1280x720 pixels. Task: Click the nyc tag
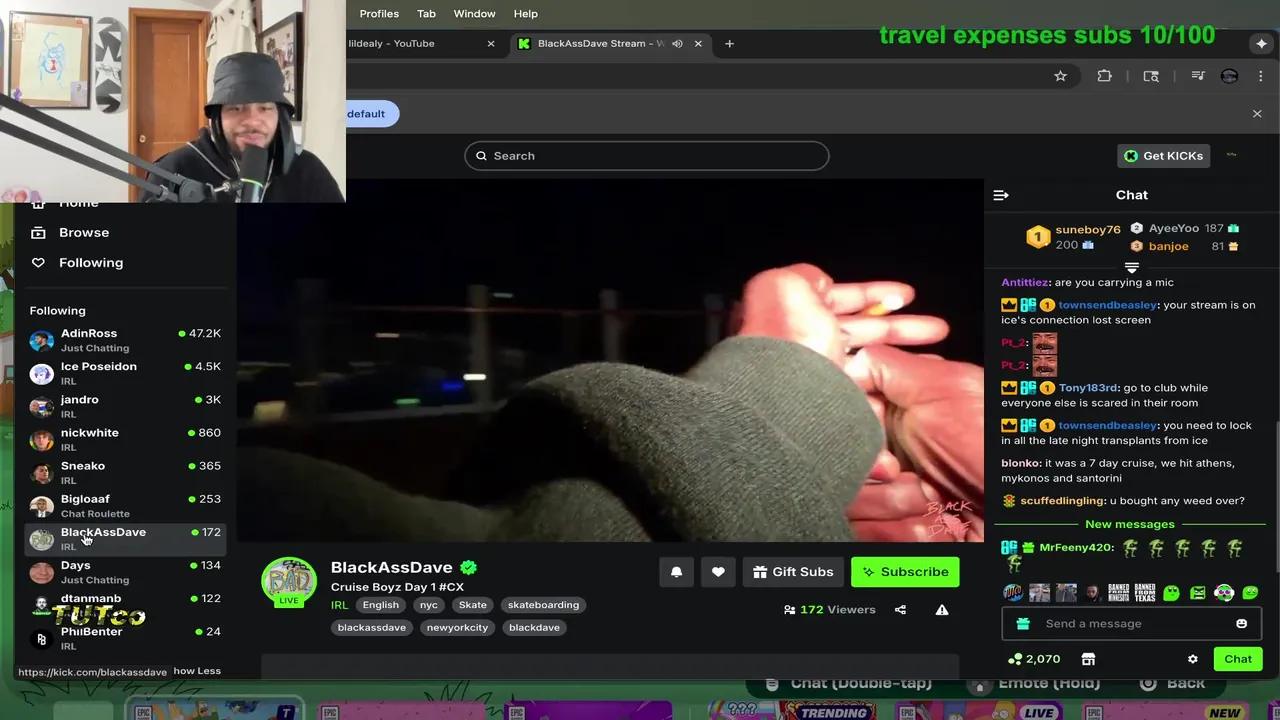(x=429, y=605)
